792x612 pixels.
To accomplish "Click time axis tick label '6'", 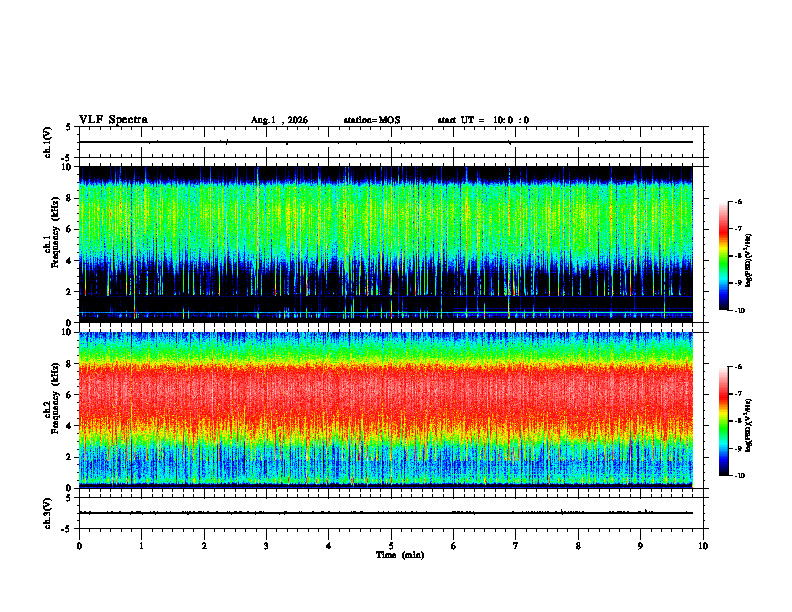I will tap(454, 546).
